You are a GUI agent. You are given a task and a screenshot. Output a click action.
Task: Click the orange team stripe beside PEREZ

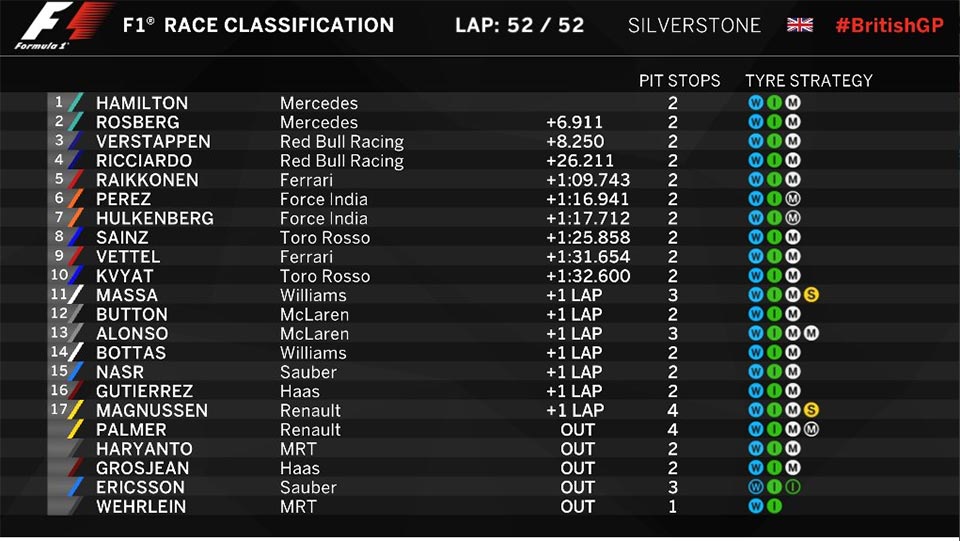coord(75,199)
